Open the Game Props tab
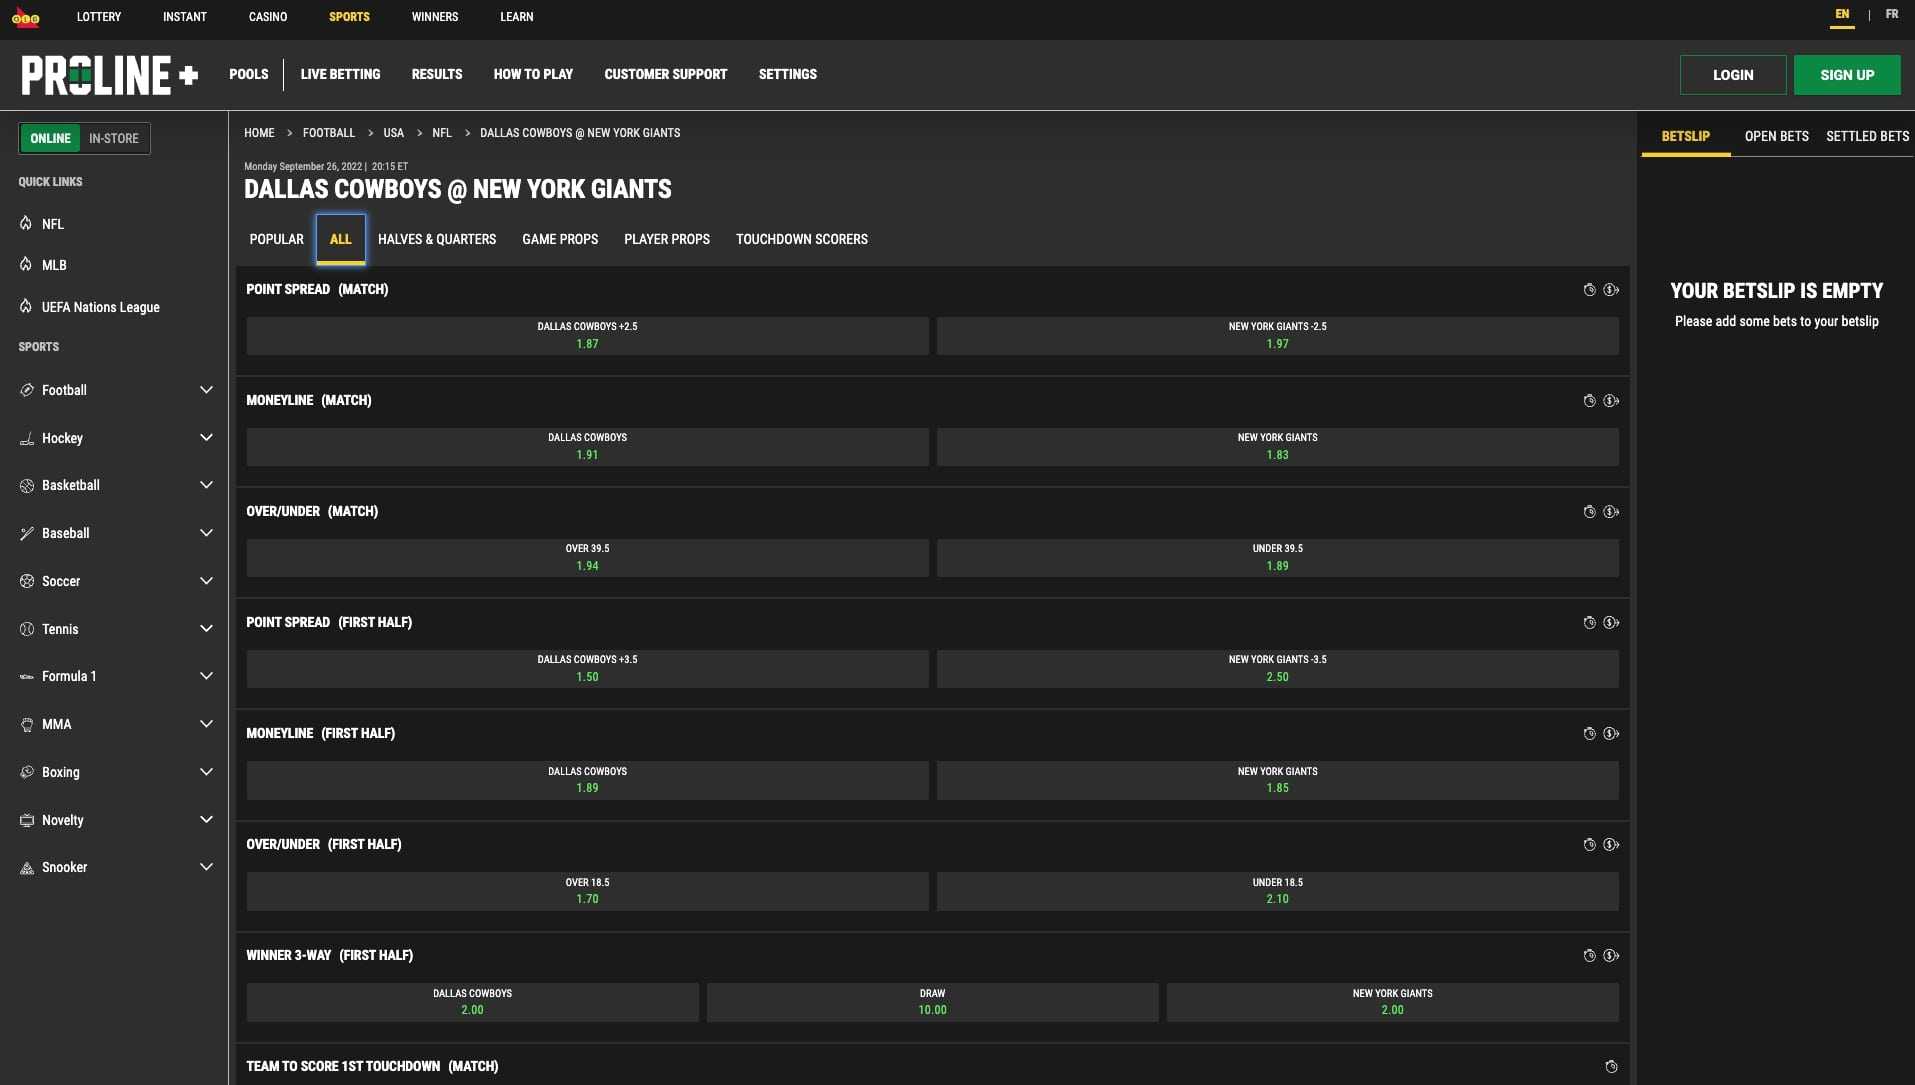Screen dimensions: 1915x1085 pos(560,239)
